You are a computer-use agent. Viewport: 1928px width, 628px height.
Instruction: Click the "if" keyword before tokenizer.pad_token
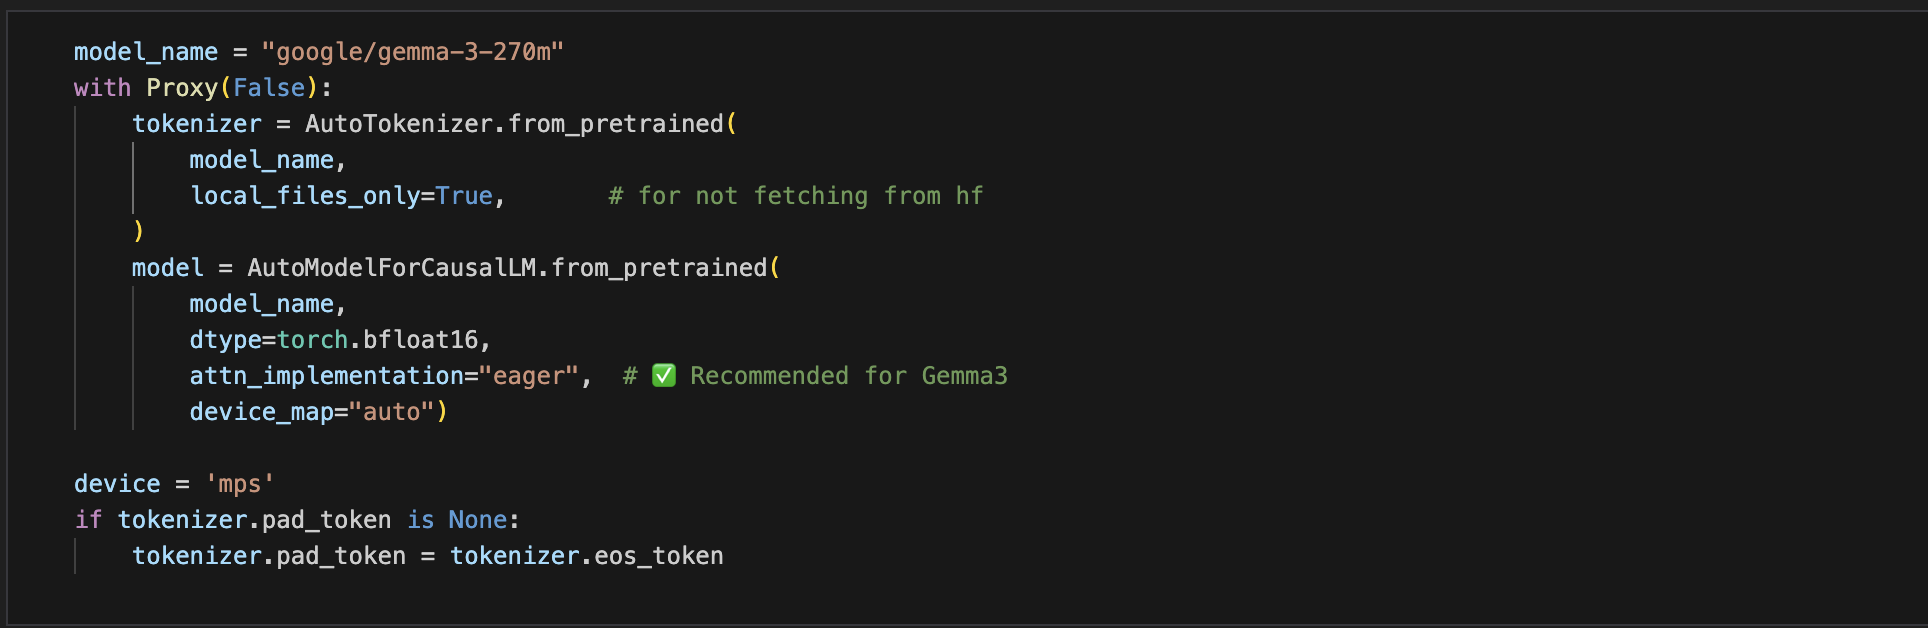point(88,520)
